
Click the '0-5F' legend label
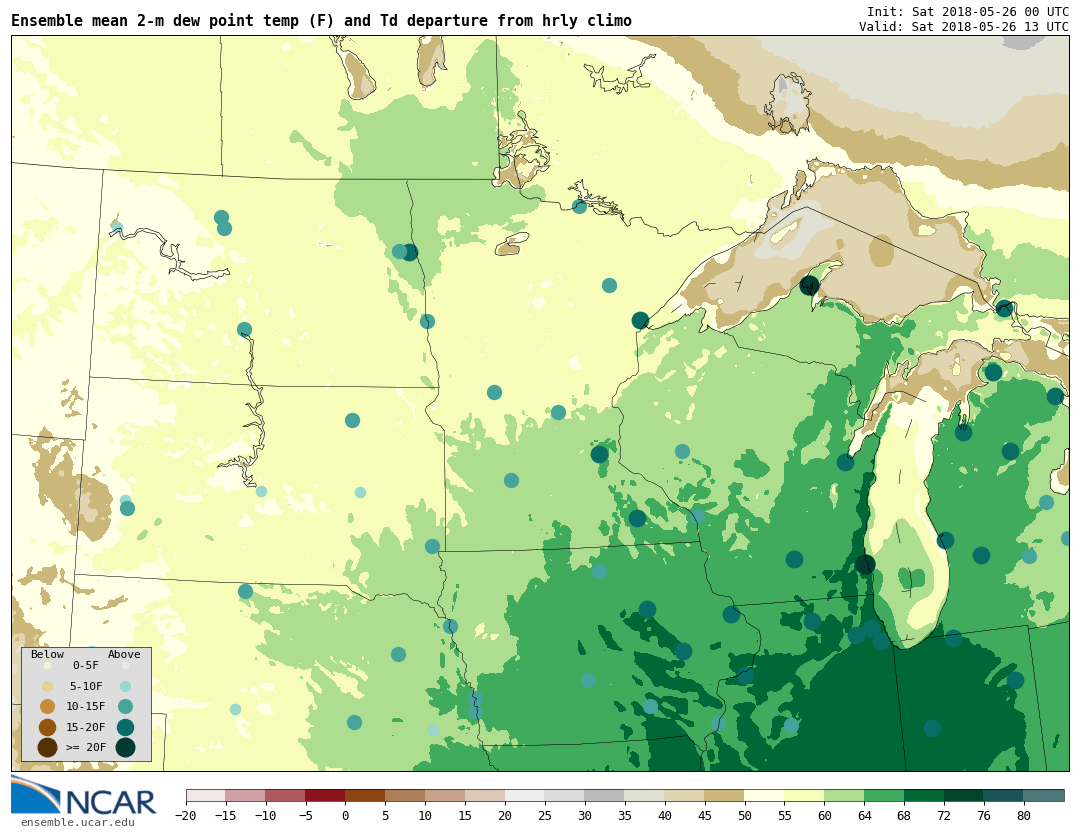click(x=86, y=665)
